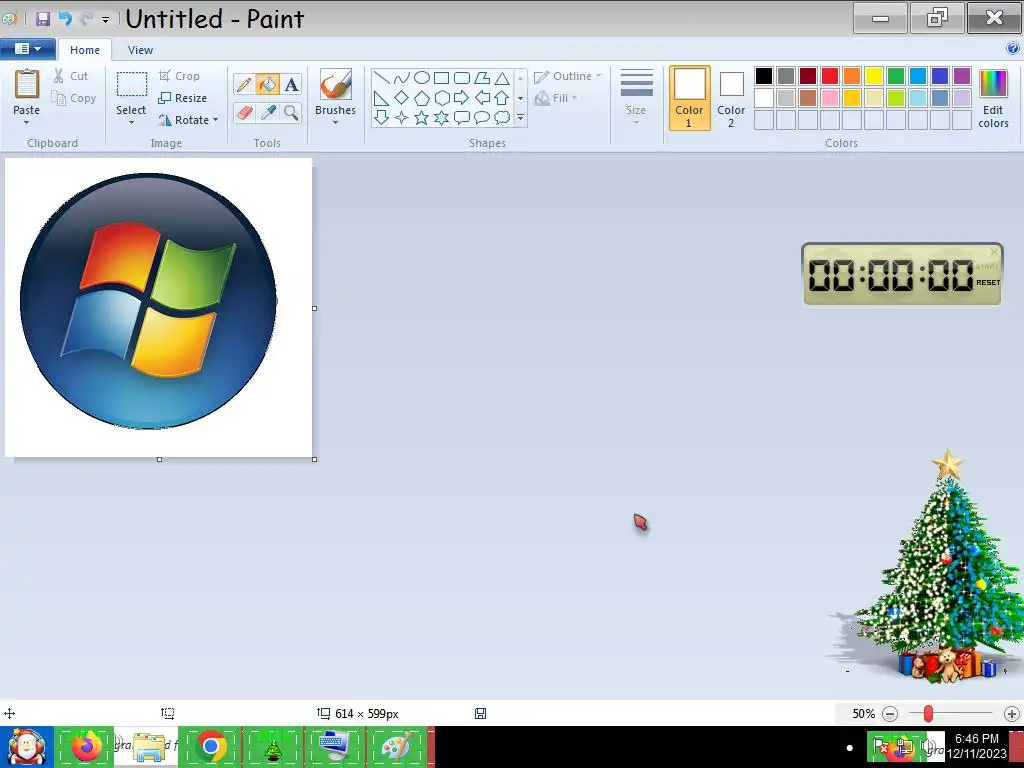
Task: Click the zoom slider handle
Action: pos(928,714)
